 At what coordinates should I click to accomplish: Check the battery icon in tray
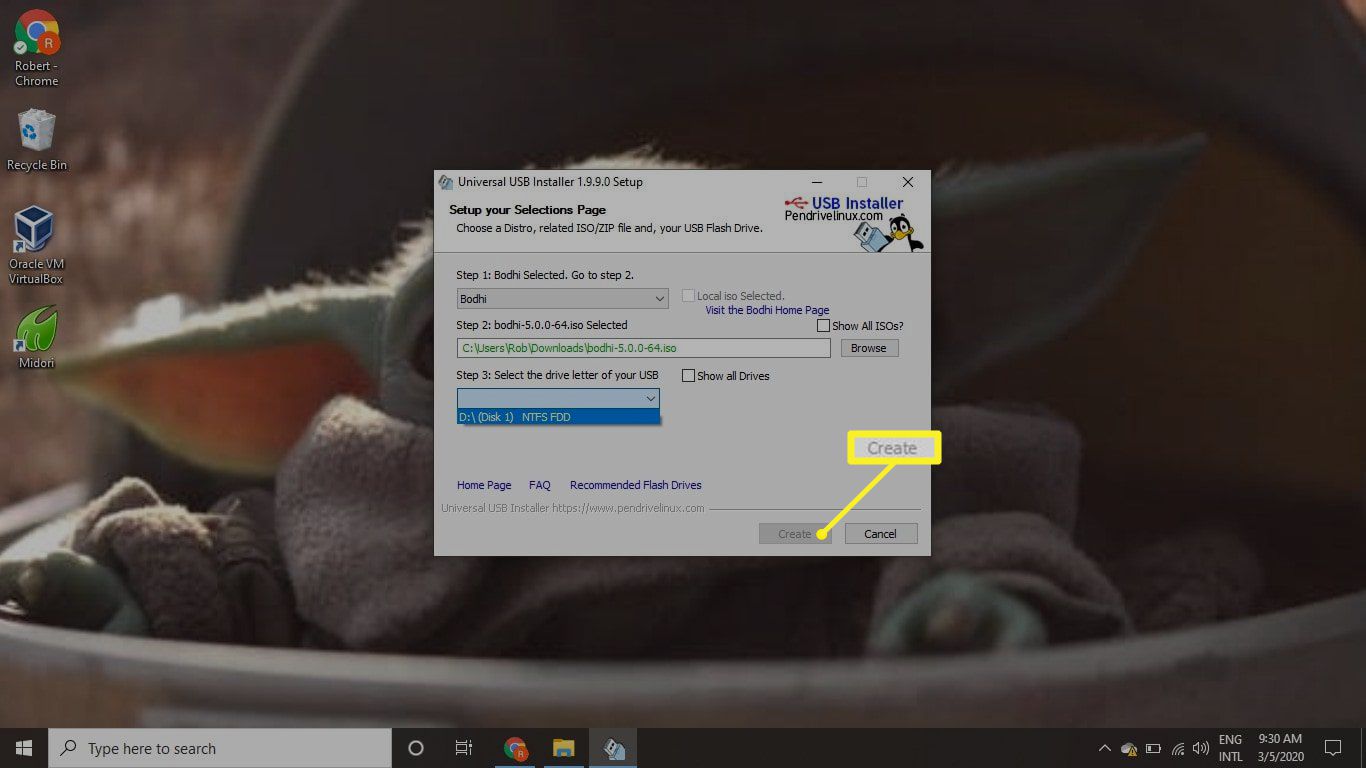pyautogui.click(x=1153, y=748)
